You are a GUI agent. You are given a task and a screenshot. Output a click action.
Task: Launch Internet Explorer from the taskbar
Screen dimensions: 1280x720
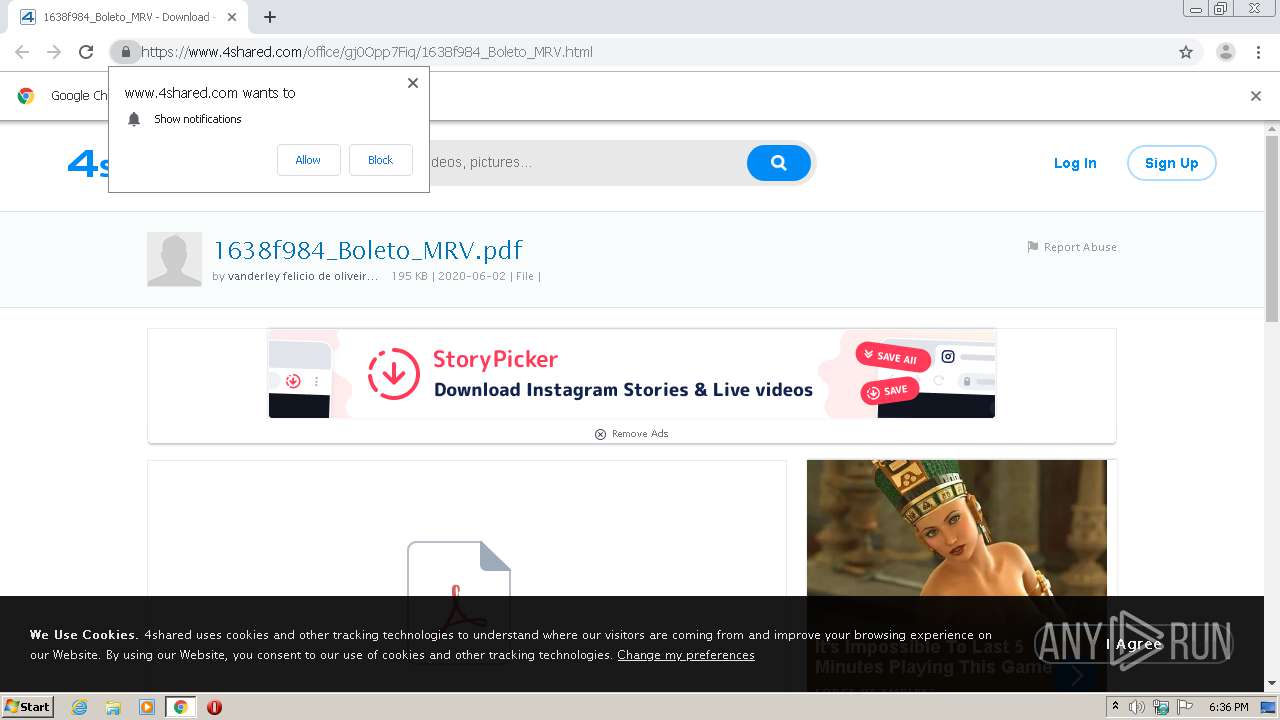(80, 707)
